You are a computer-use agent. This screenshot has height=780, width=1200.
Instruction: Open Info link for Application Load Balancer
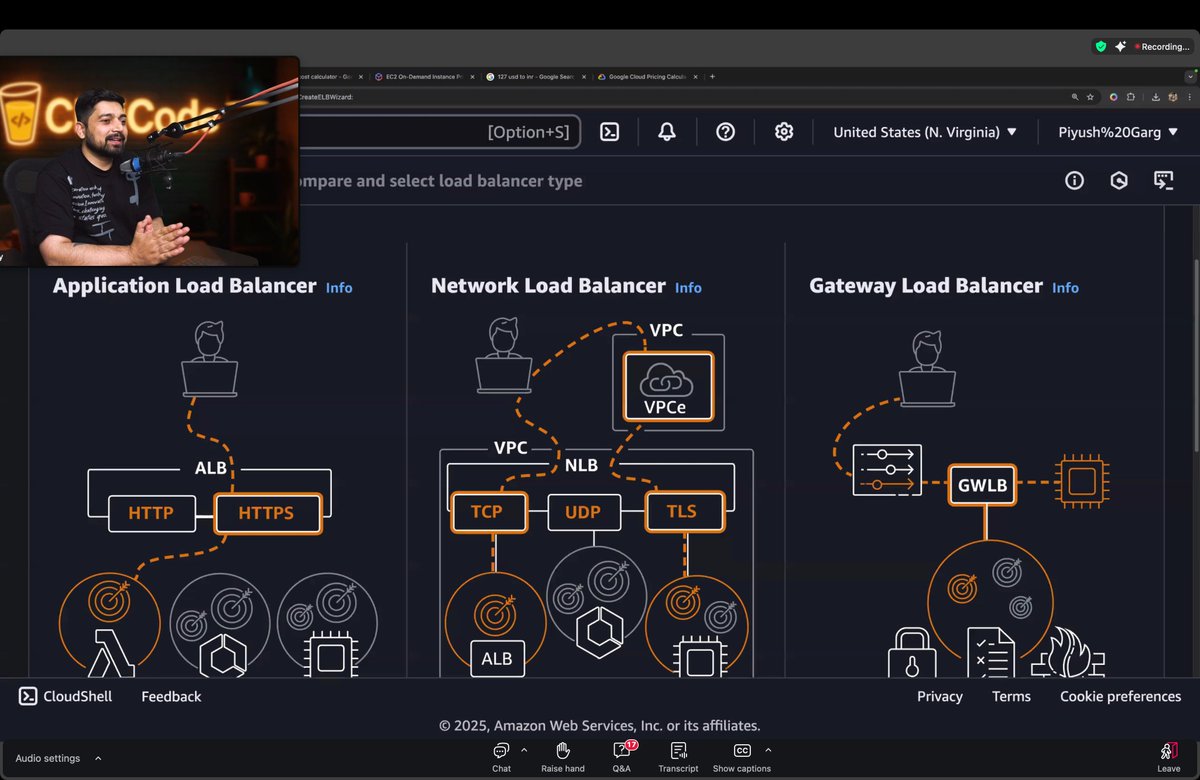339,288
